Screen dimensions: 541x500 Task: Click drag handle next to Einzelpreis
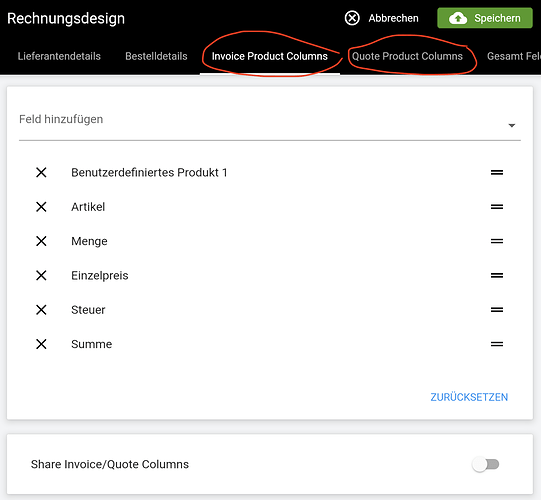(x=497, y=275)
